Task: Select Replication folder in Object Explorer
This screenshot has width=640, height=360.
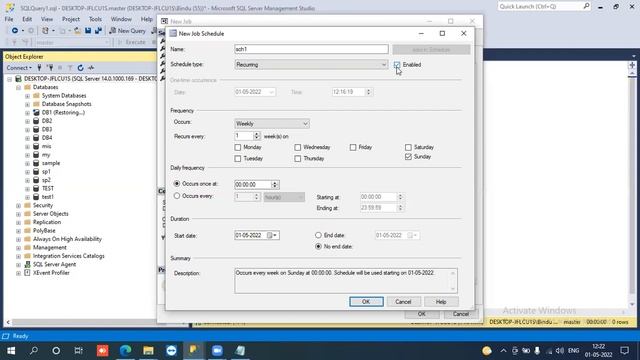Action: tap(47, 222)
